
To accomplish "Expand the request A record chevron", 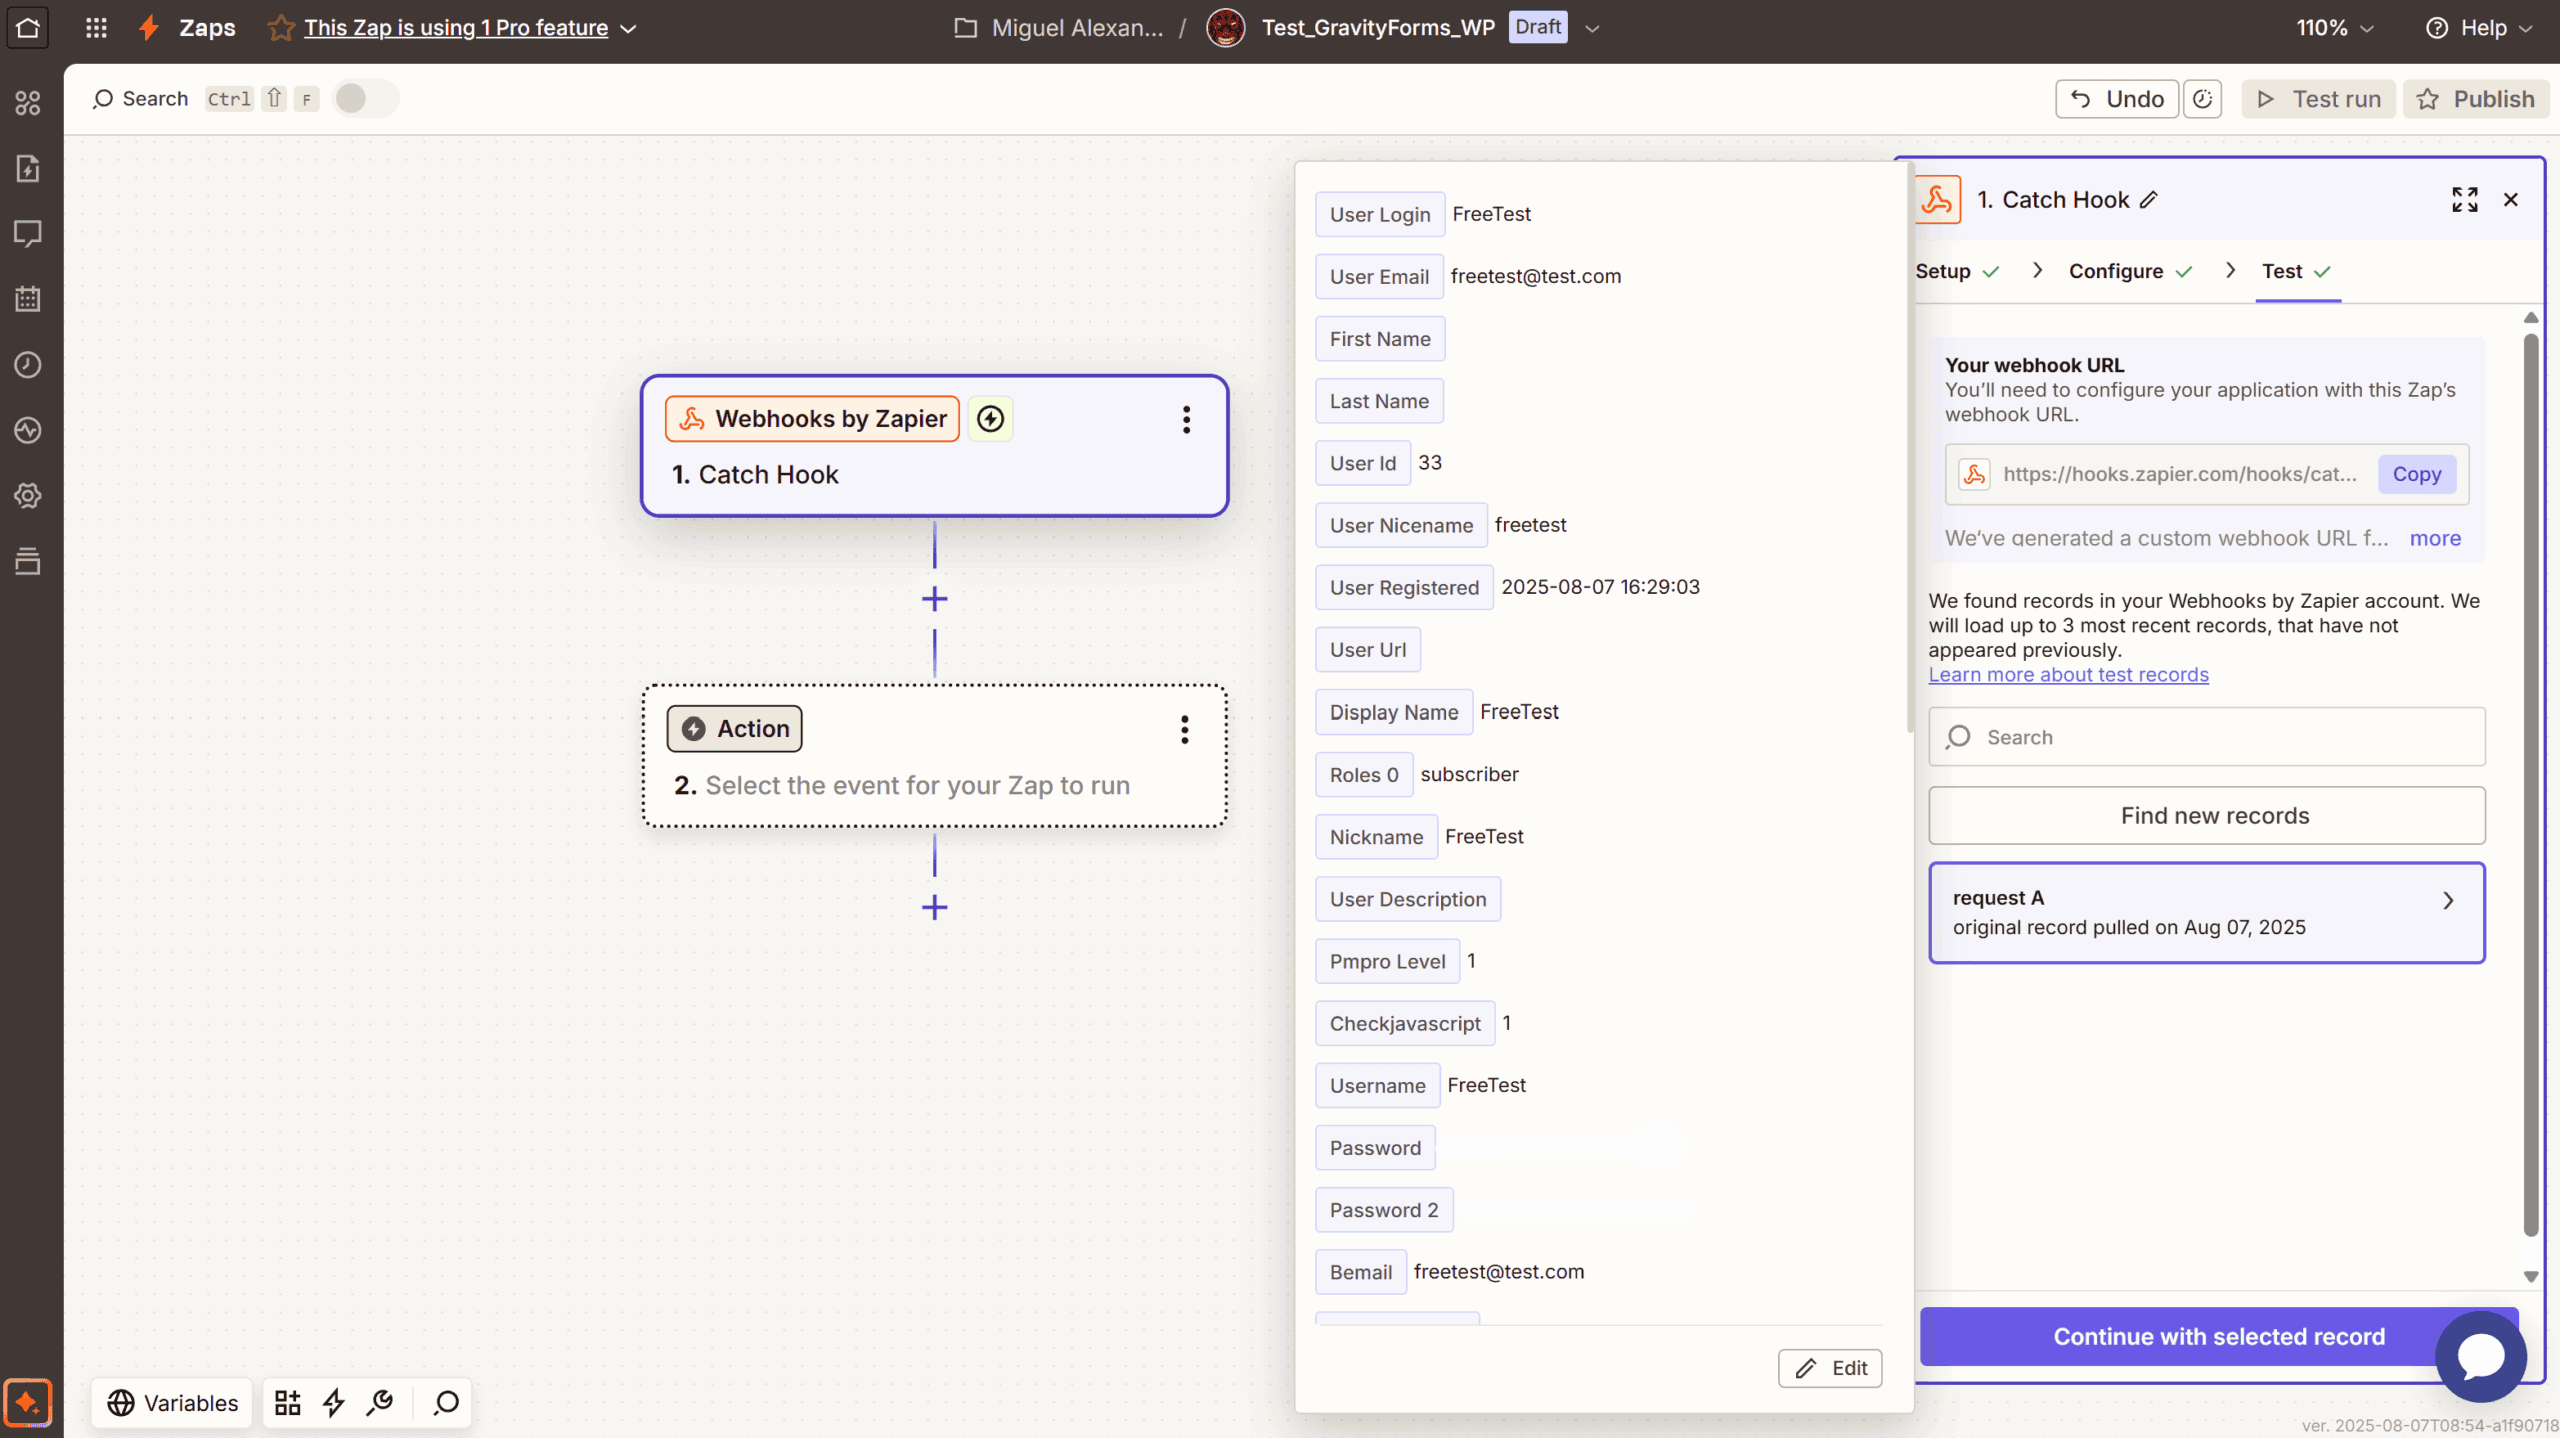I will point(2448,901).
